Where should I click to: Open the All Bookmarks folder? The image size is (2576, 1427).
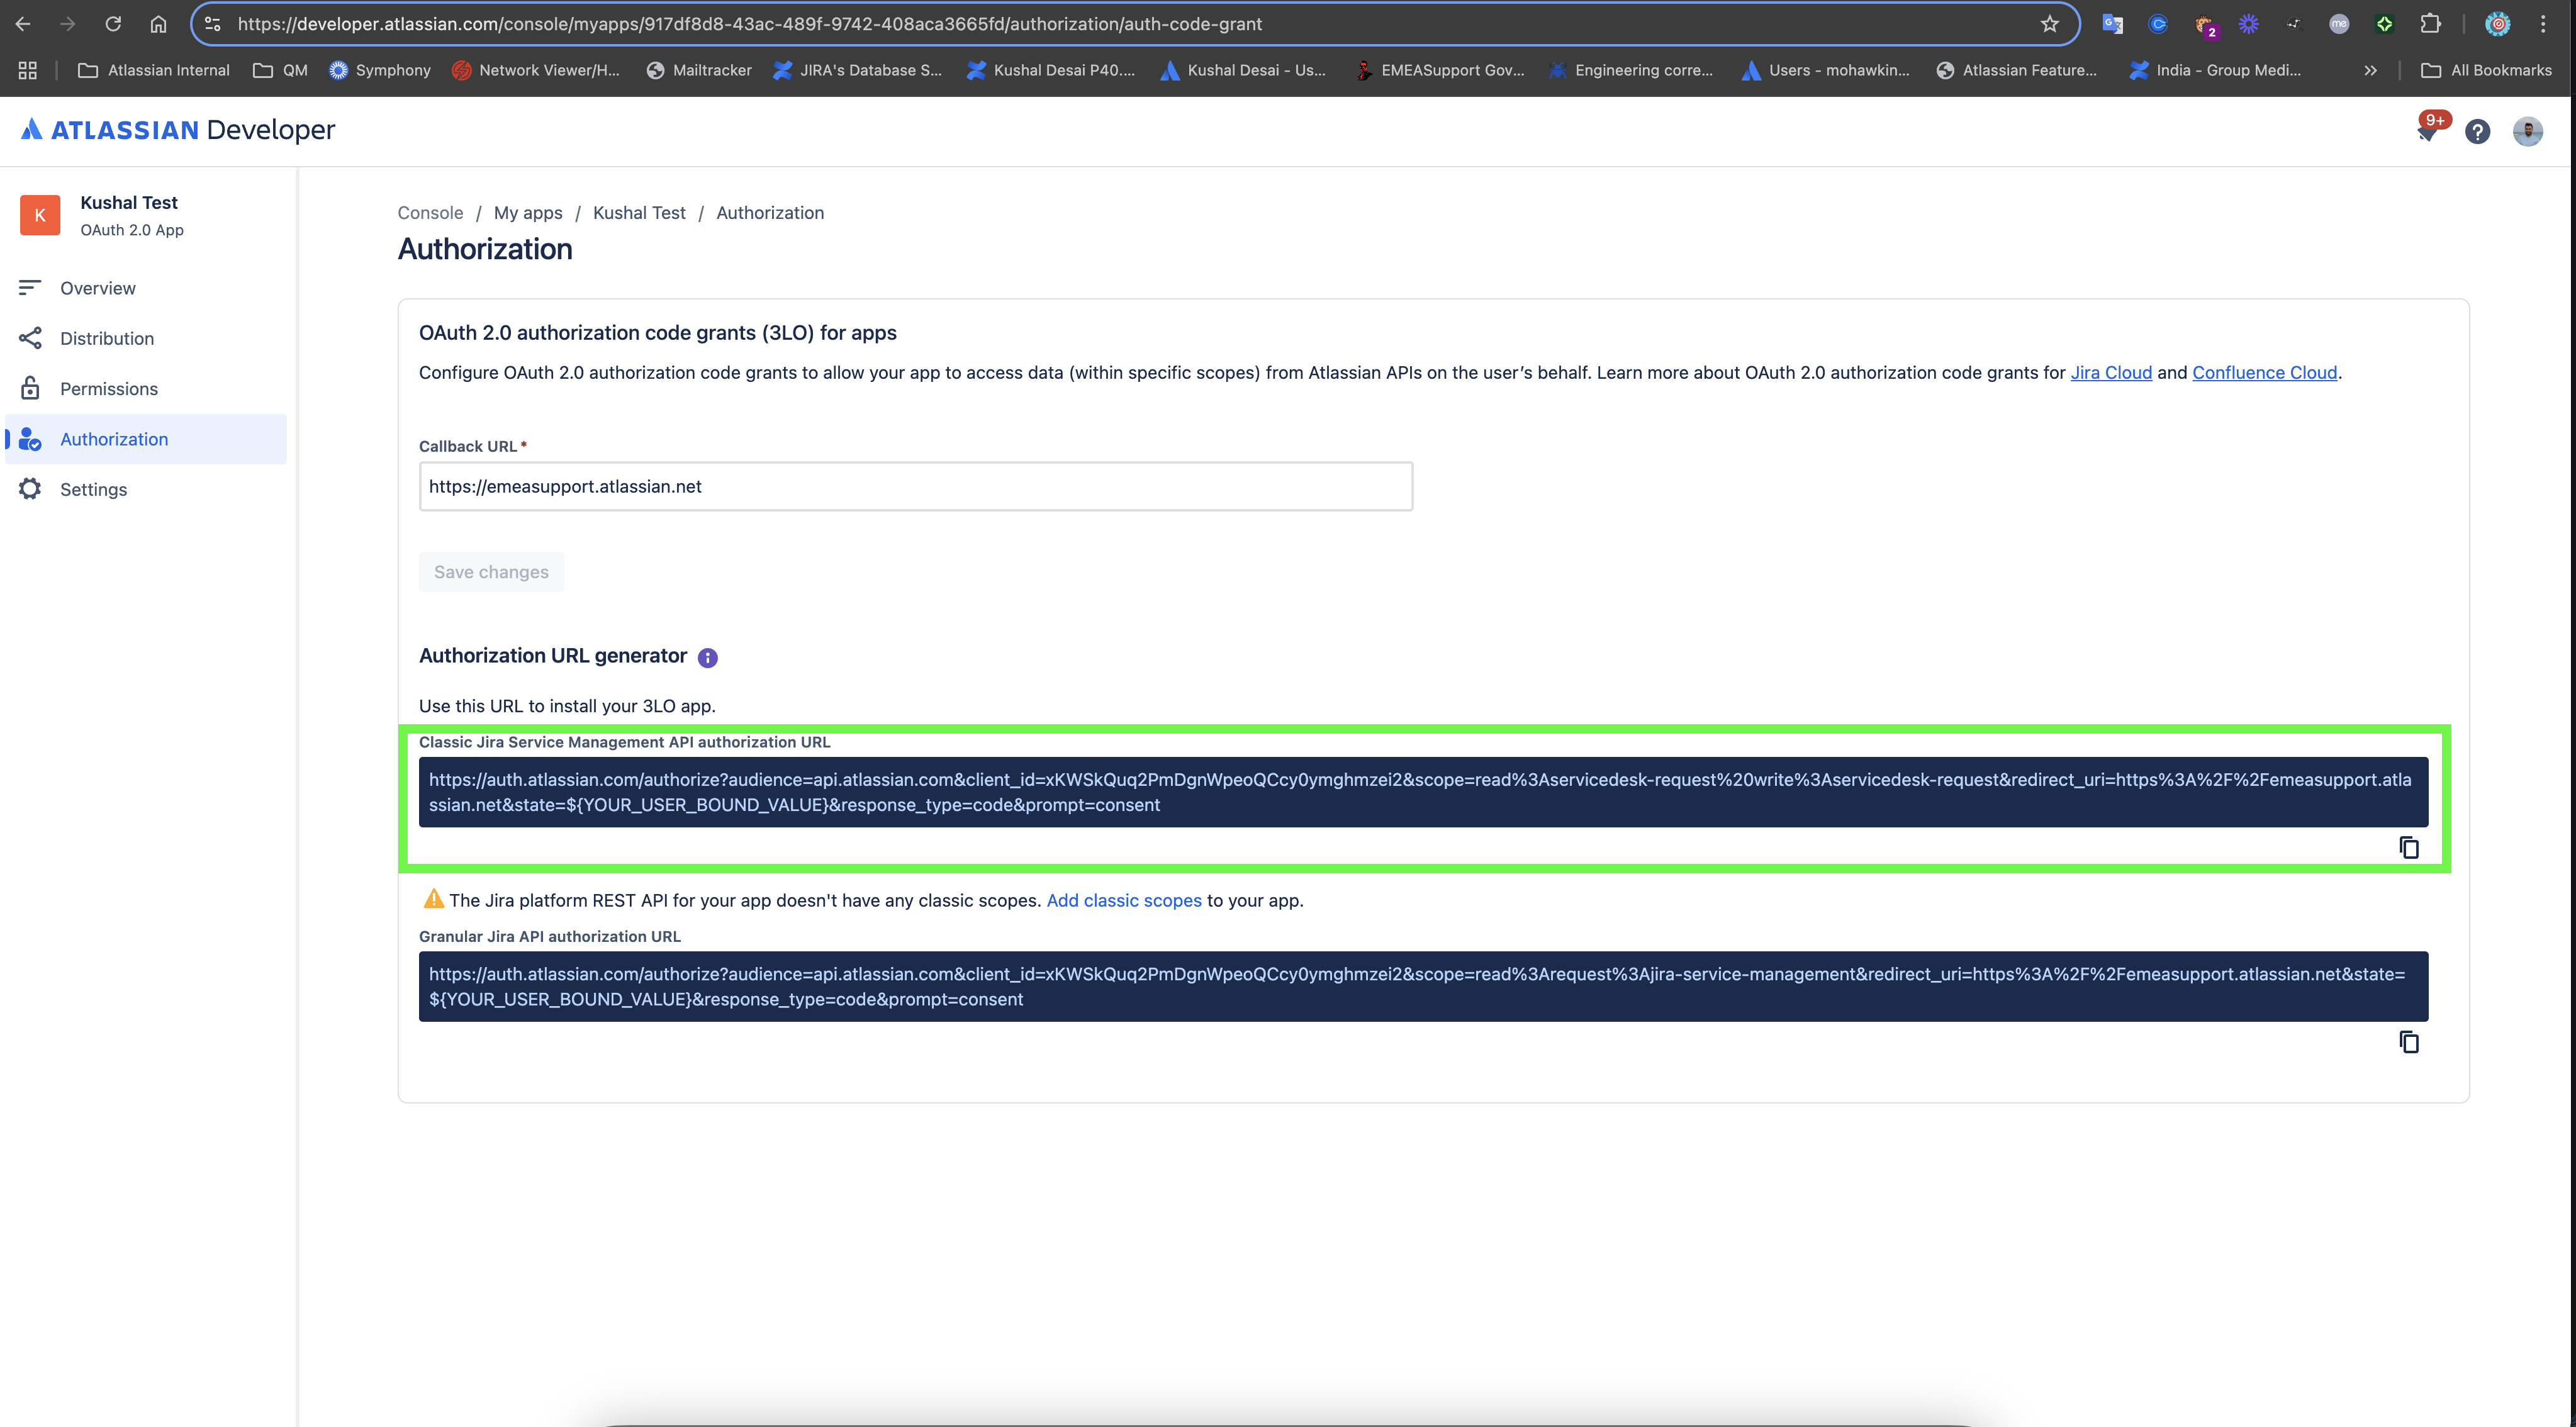click(2486, 70)
